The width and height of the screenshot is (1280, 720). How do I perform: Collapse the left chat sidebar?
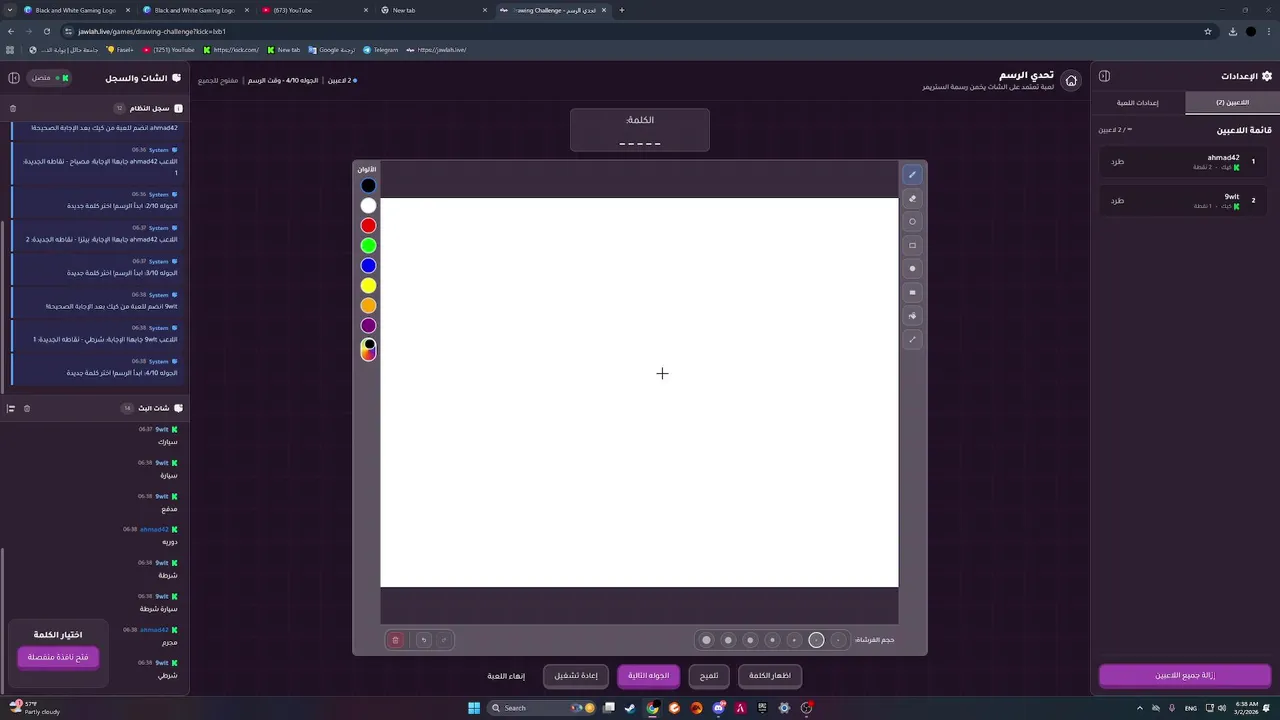click(x=14, y=78)
